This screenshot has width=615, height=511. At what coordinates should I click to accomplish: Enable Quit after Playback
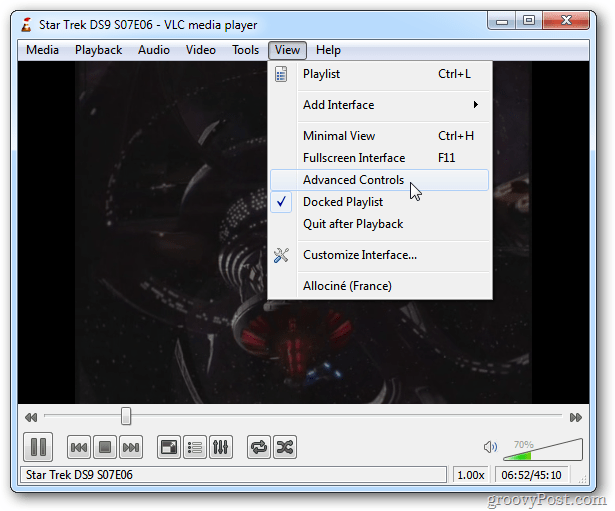tap(380, 224)
